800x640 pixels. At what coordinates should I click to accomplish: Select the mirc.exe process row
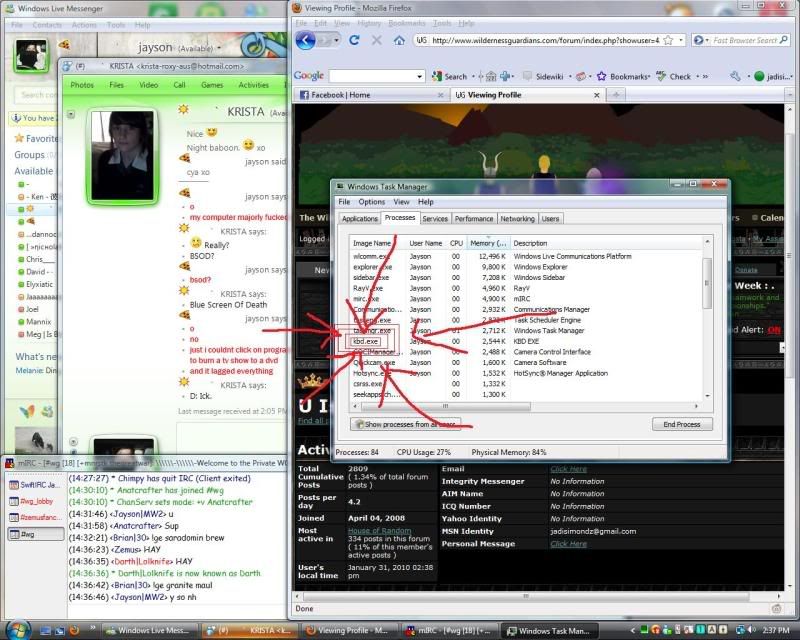(x=526, y=299)
